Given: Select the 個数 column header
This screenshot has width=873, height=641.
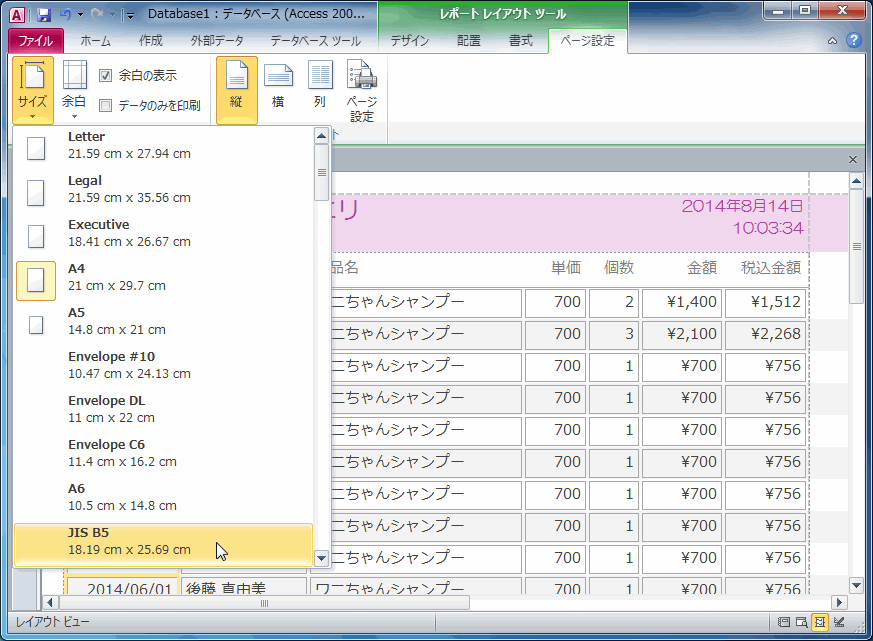Looking at the screenshot, I should [x=619, y=268].
